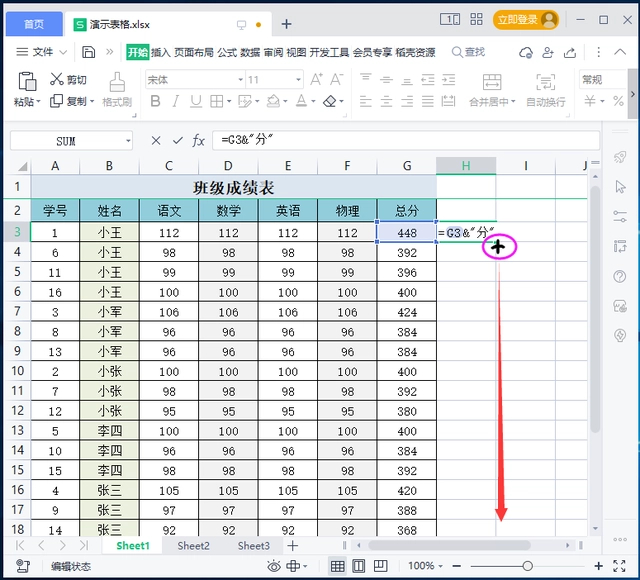Open the insert function fx dialog

pyautogui.click(x=199, y=141)
